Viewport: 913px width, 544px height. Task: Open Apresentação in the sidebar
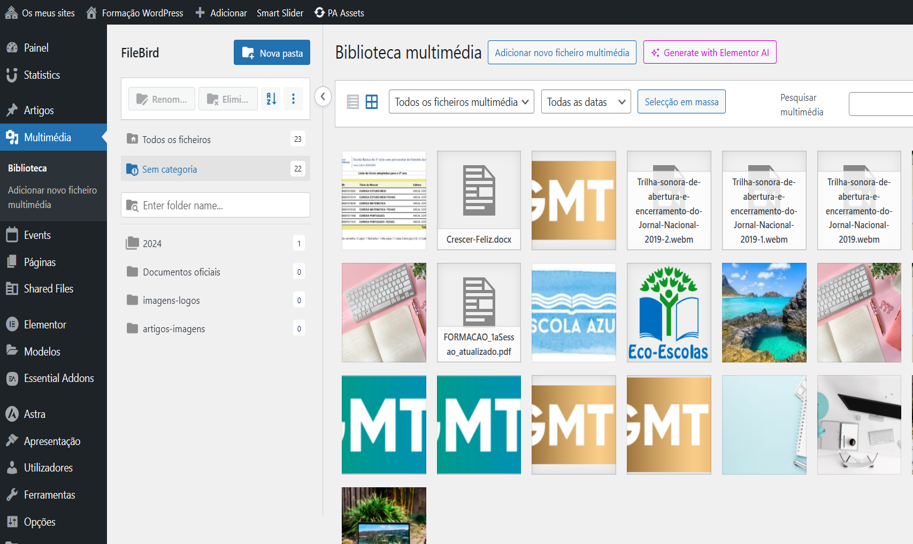point(53,441)
